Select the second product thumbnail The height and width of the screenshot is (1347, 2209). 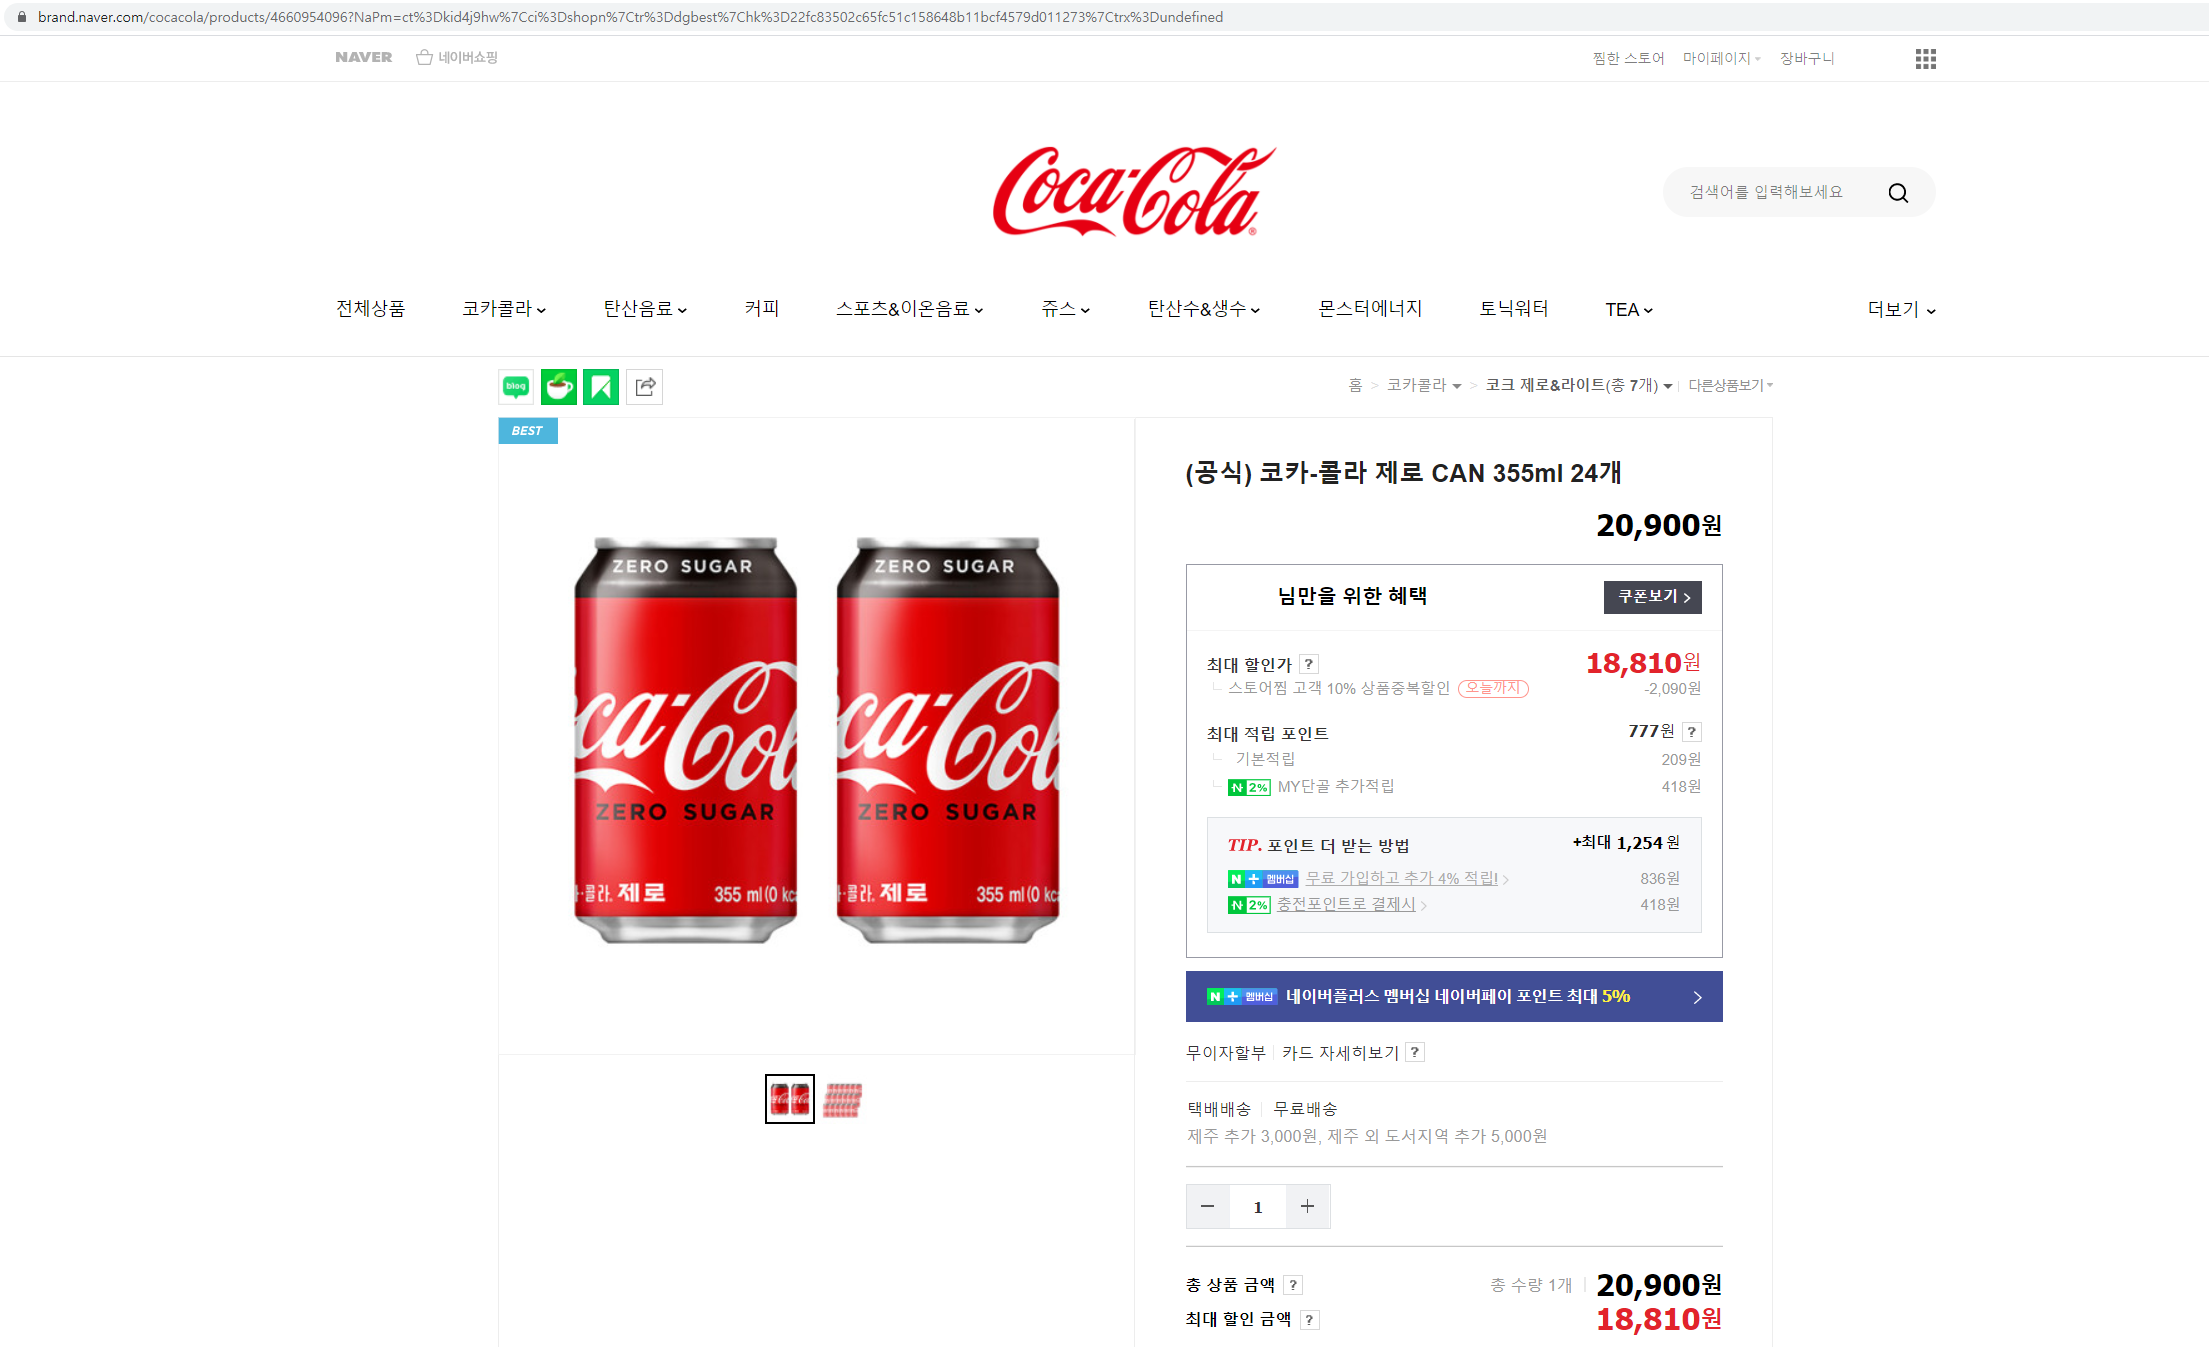point(842,1099)
